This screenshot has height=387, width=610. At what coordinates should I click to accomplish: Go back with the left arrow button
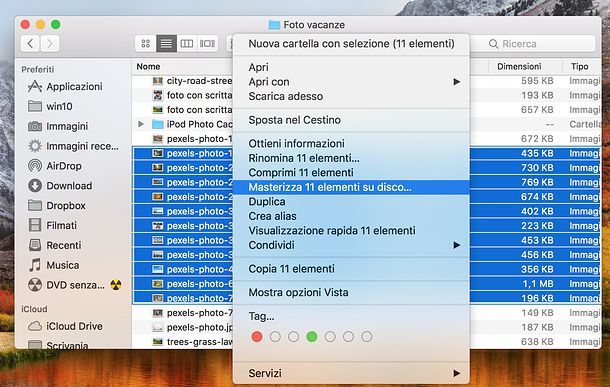pos(30,44)
